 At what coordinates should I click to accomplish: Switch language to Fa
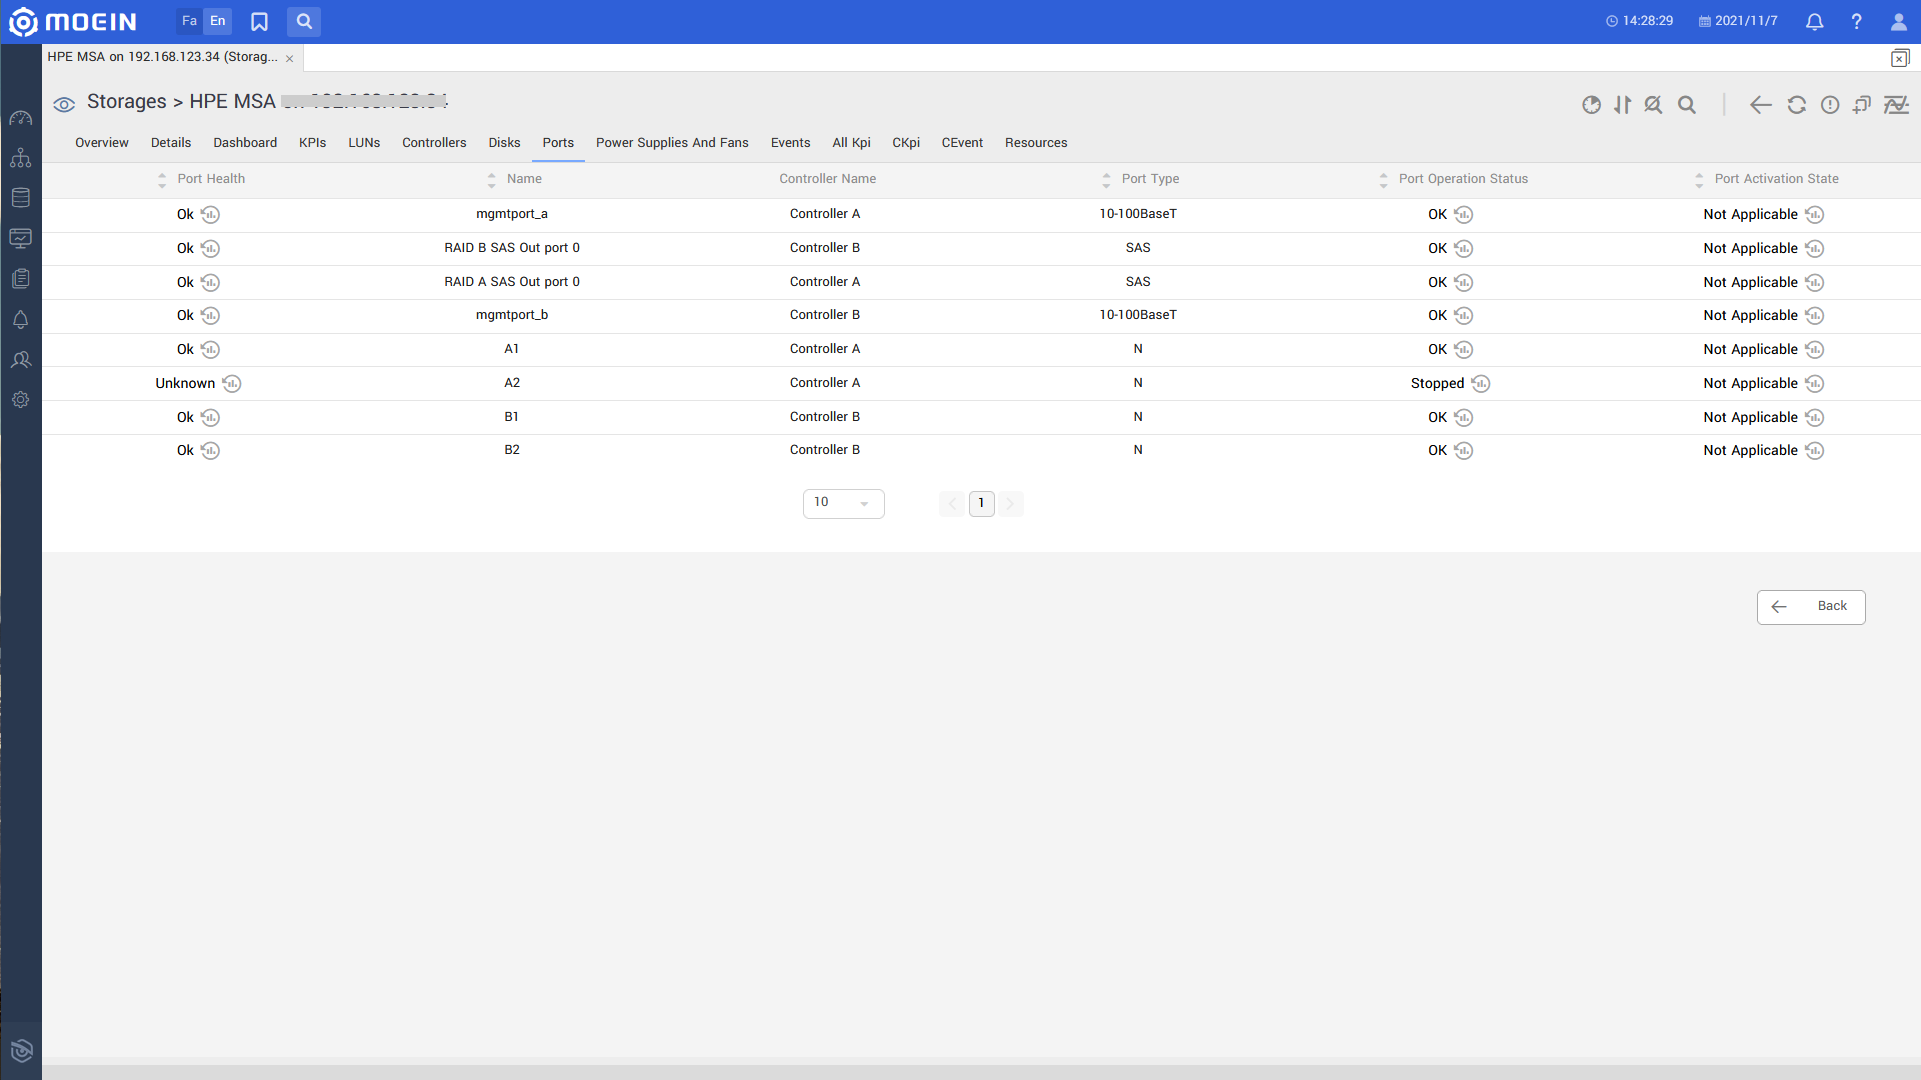189,21
